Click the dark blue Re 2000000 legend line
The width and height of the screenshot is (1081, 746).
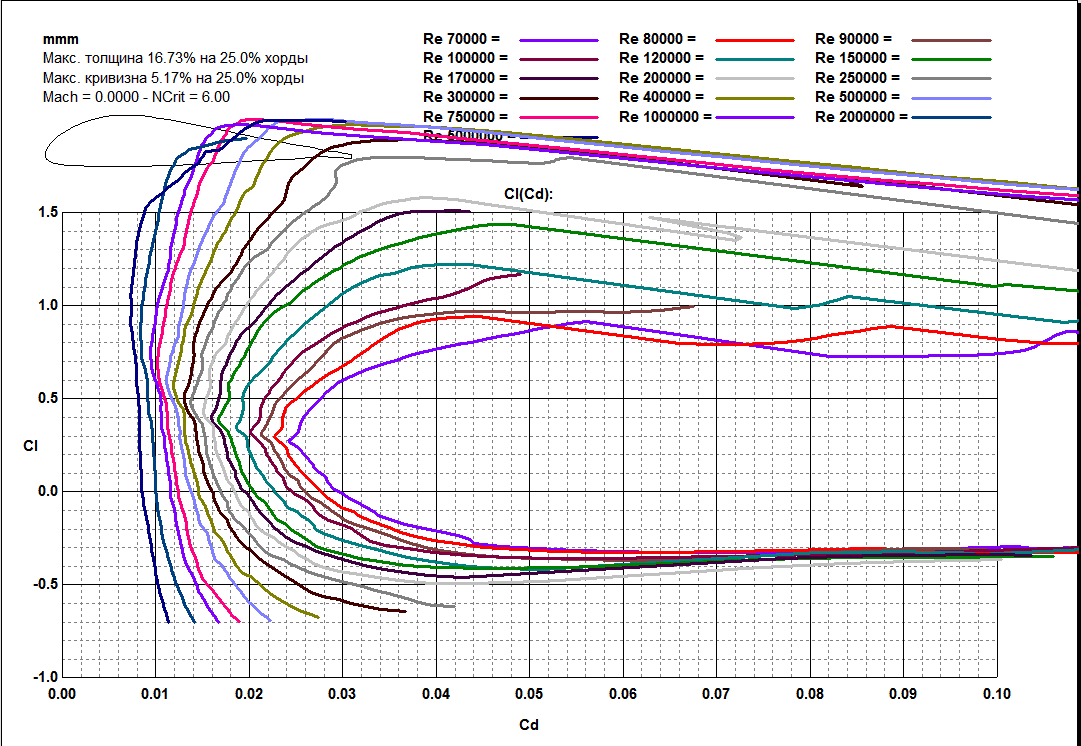click(x=950, y=117)
